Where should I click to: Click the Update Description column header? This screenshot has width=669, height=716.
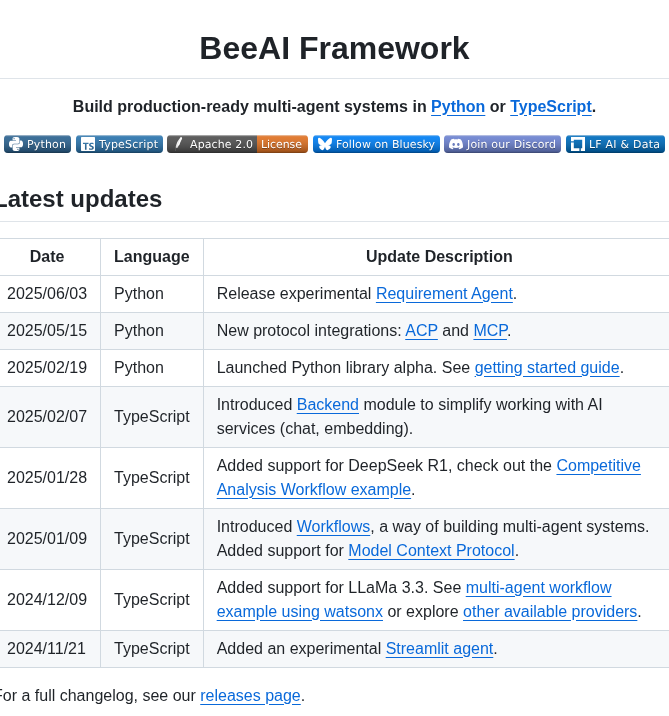[x=439, y=257]
